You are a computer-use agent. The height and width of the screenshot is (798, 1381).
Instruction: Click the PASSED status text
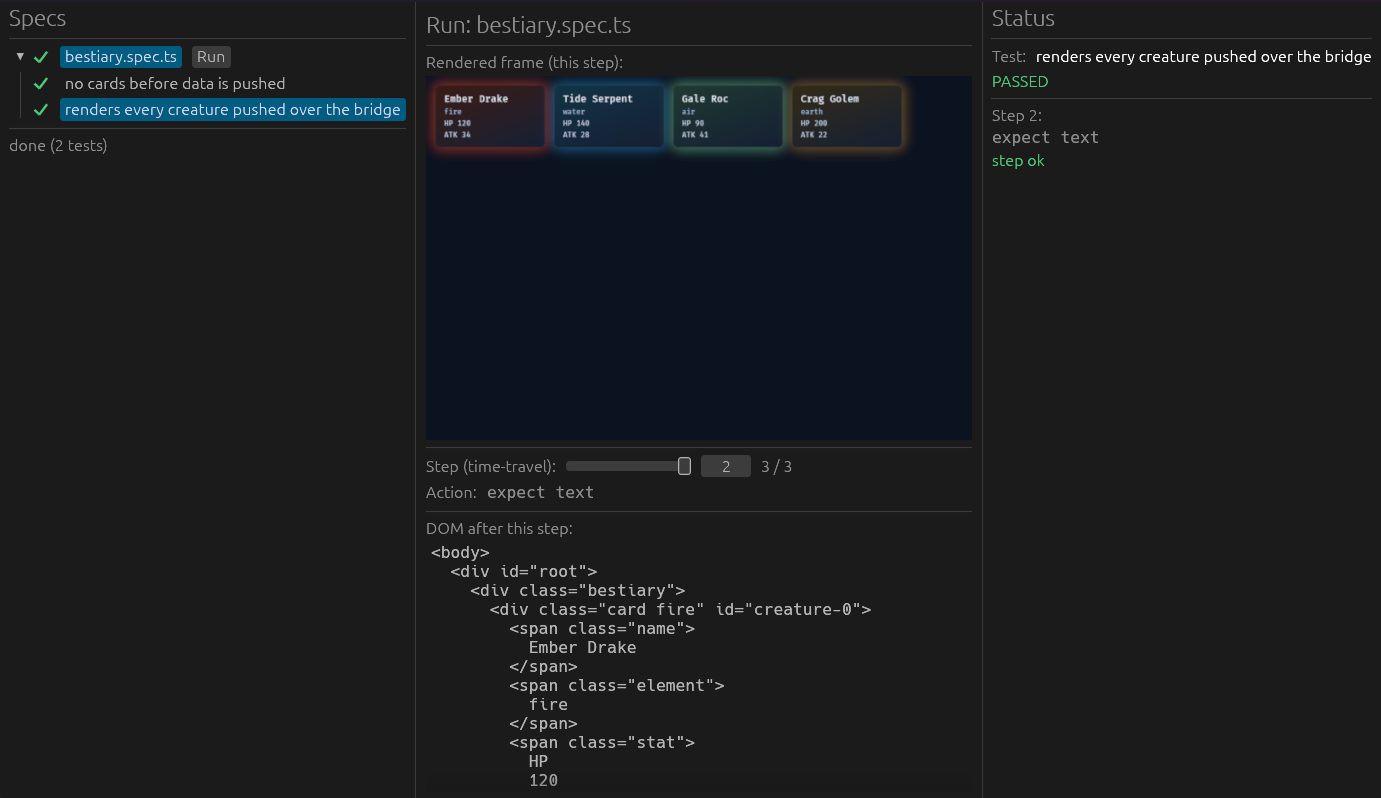pyautogui.click(x=1020, y=82)
